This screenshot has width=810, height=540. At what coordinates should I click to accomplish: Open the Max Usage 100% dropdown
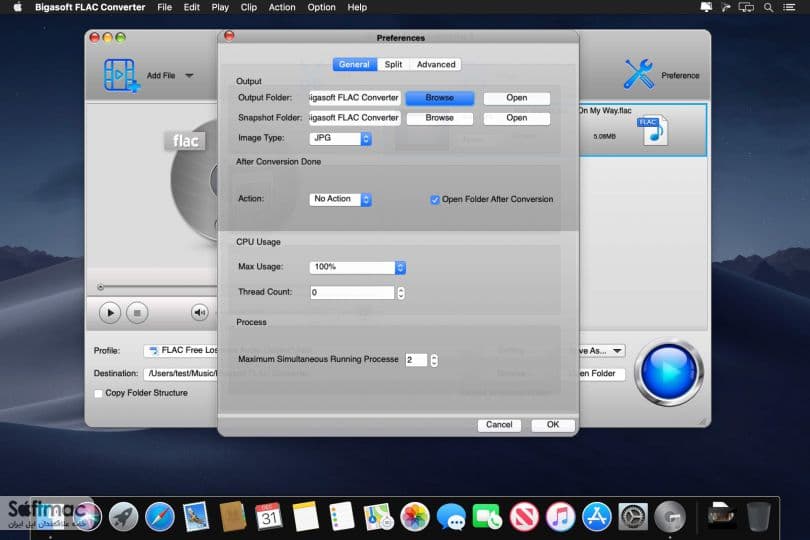tap(357, 267)
